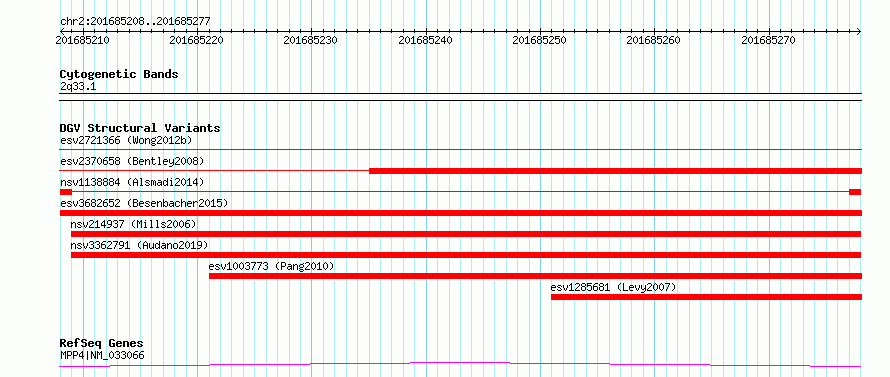Select the DGV Structural Variants track title
Image resolution: width=890 pixels, height=377 pixels.
(x=140, y=128)
